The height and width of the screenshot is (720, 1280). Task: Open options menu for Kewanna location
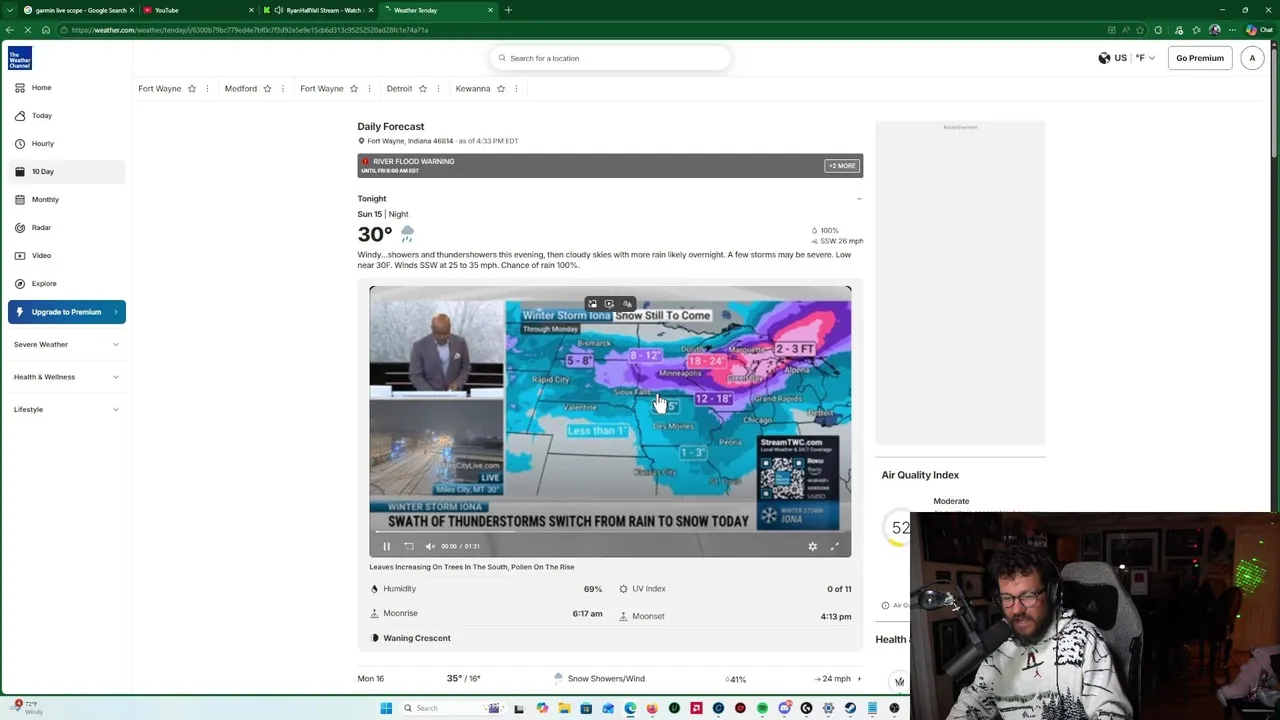tap(516, 88)
